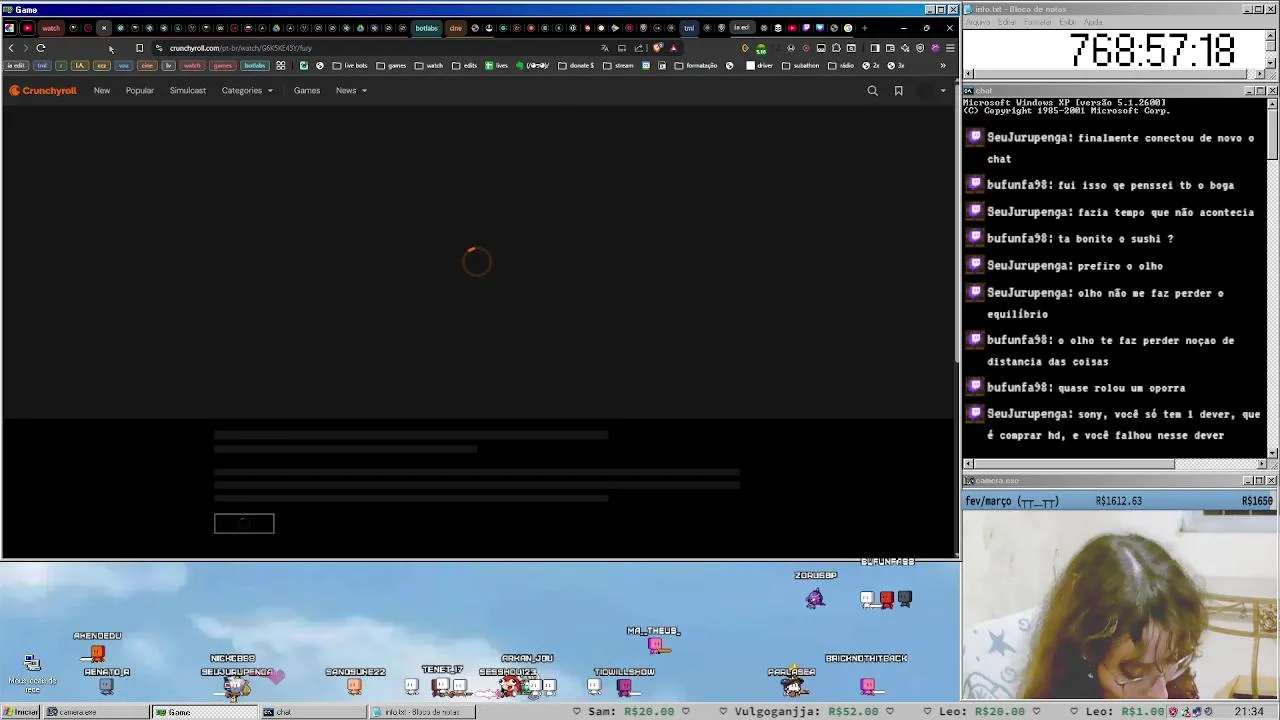The height and width of the screenshot is (720, 1280).
Task: Click the share page icon in address bar
Action: click(x=639, y=48)
